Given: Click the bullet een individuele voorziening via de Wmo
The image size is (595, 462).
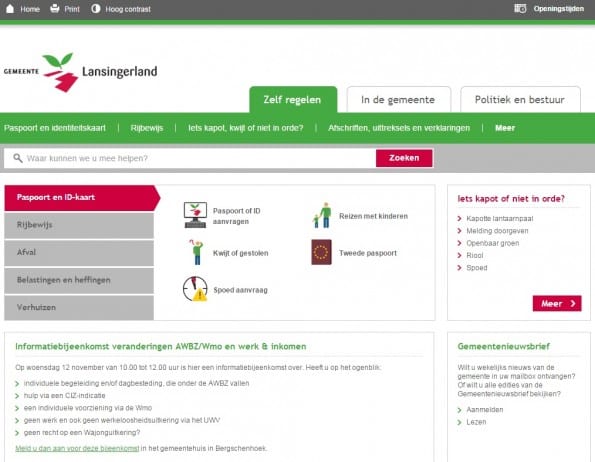Looking at the screenshot, I should click(x=88, y=408).
